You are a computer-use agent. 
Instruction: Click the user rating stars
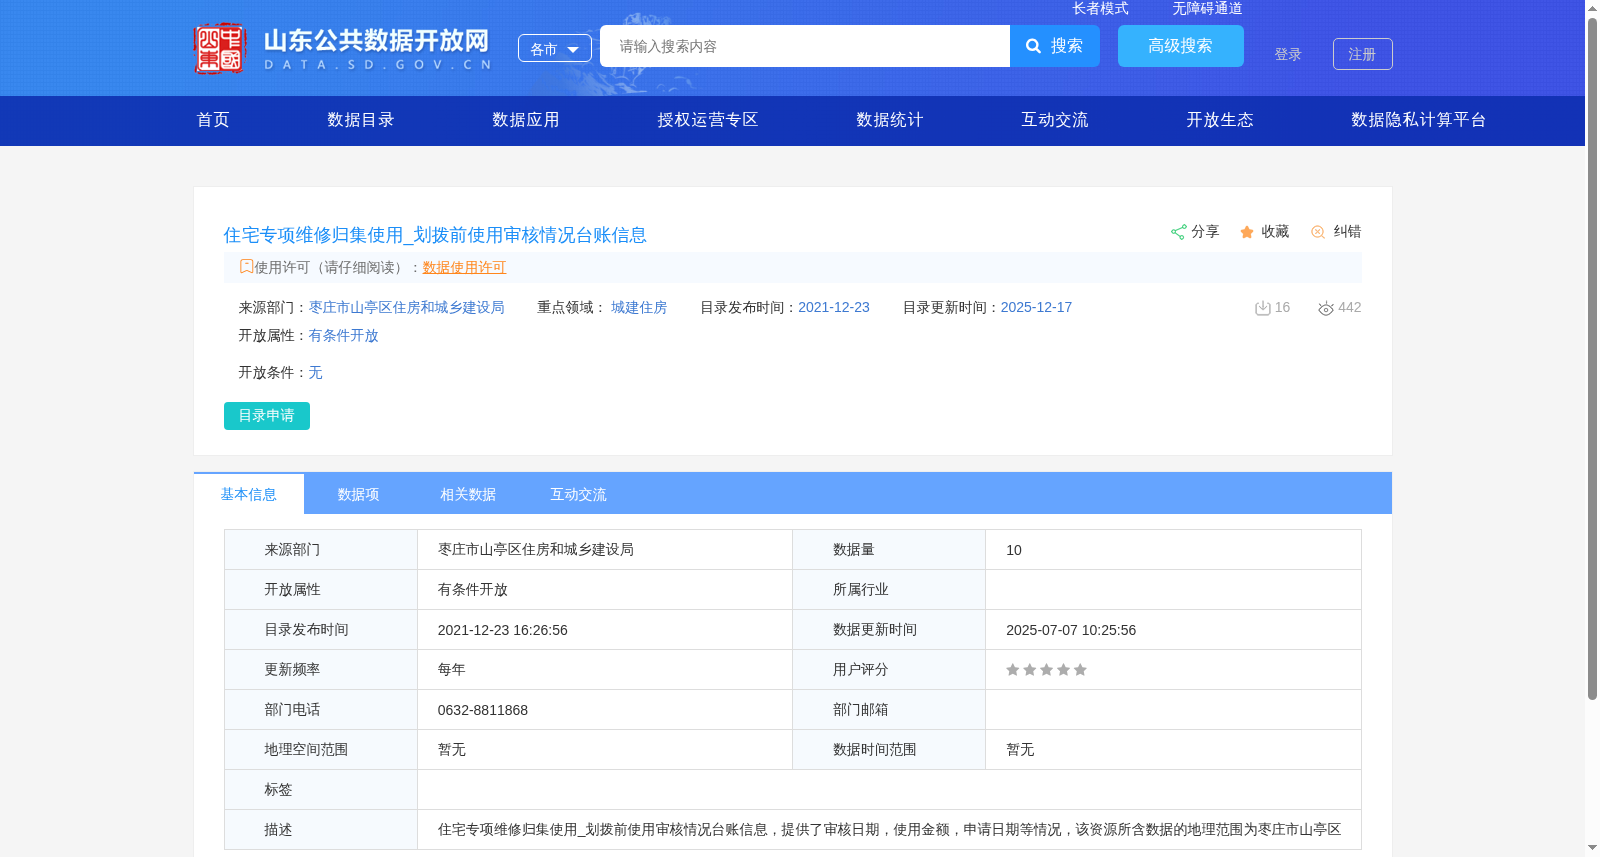pyautogui.click(x=1046, y=670)
